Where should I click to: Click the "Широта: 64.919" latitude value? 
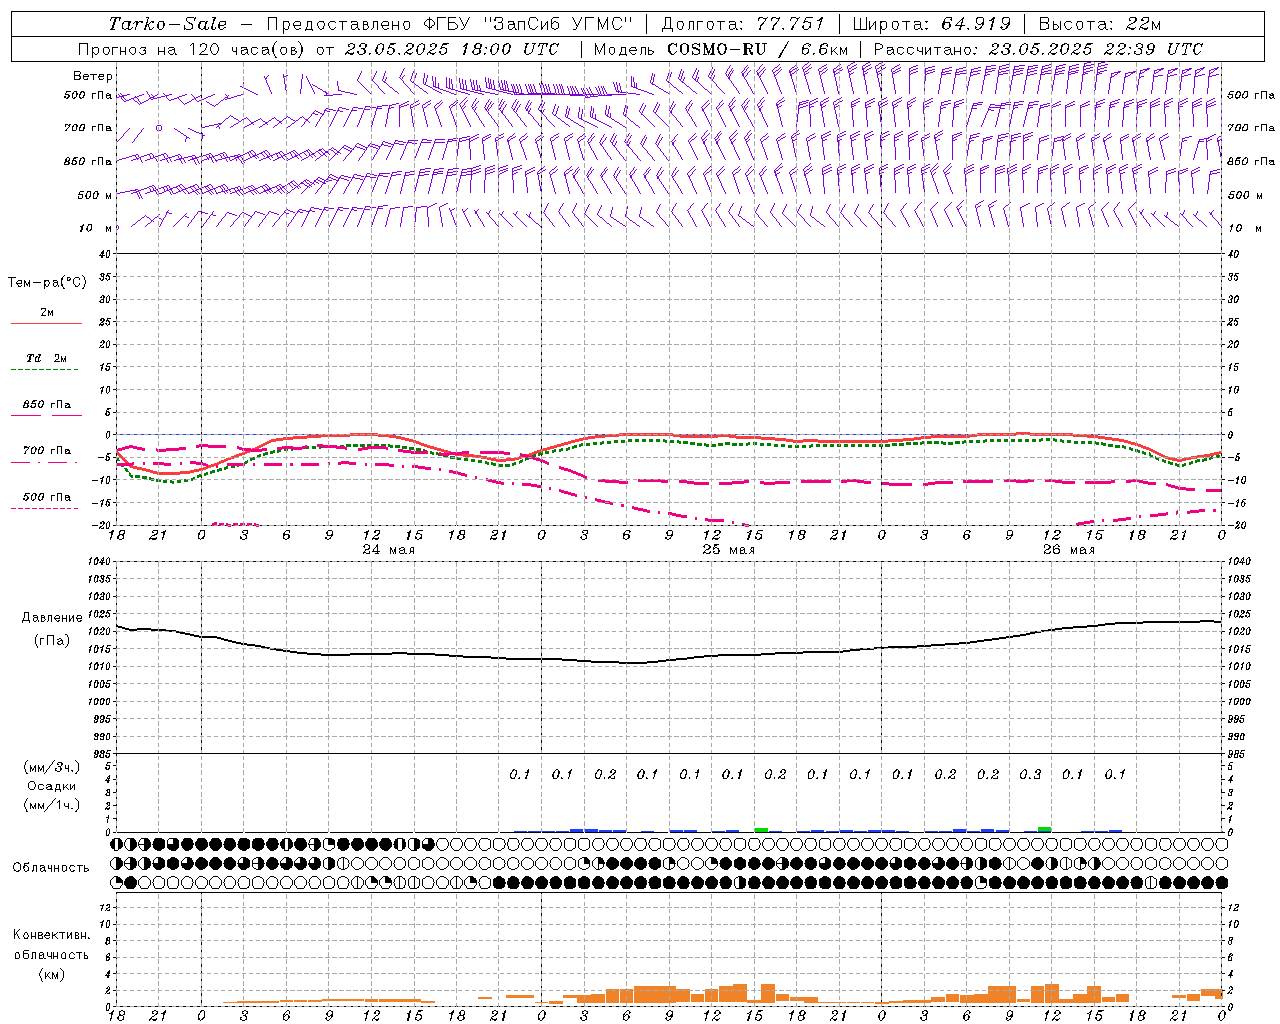click(932, 24)
